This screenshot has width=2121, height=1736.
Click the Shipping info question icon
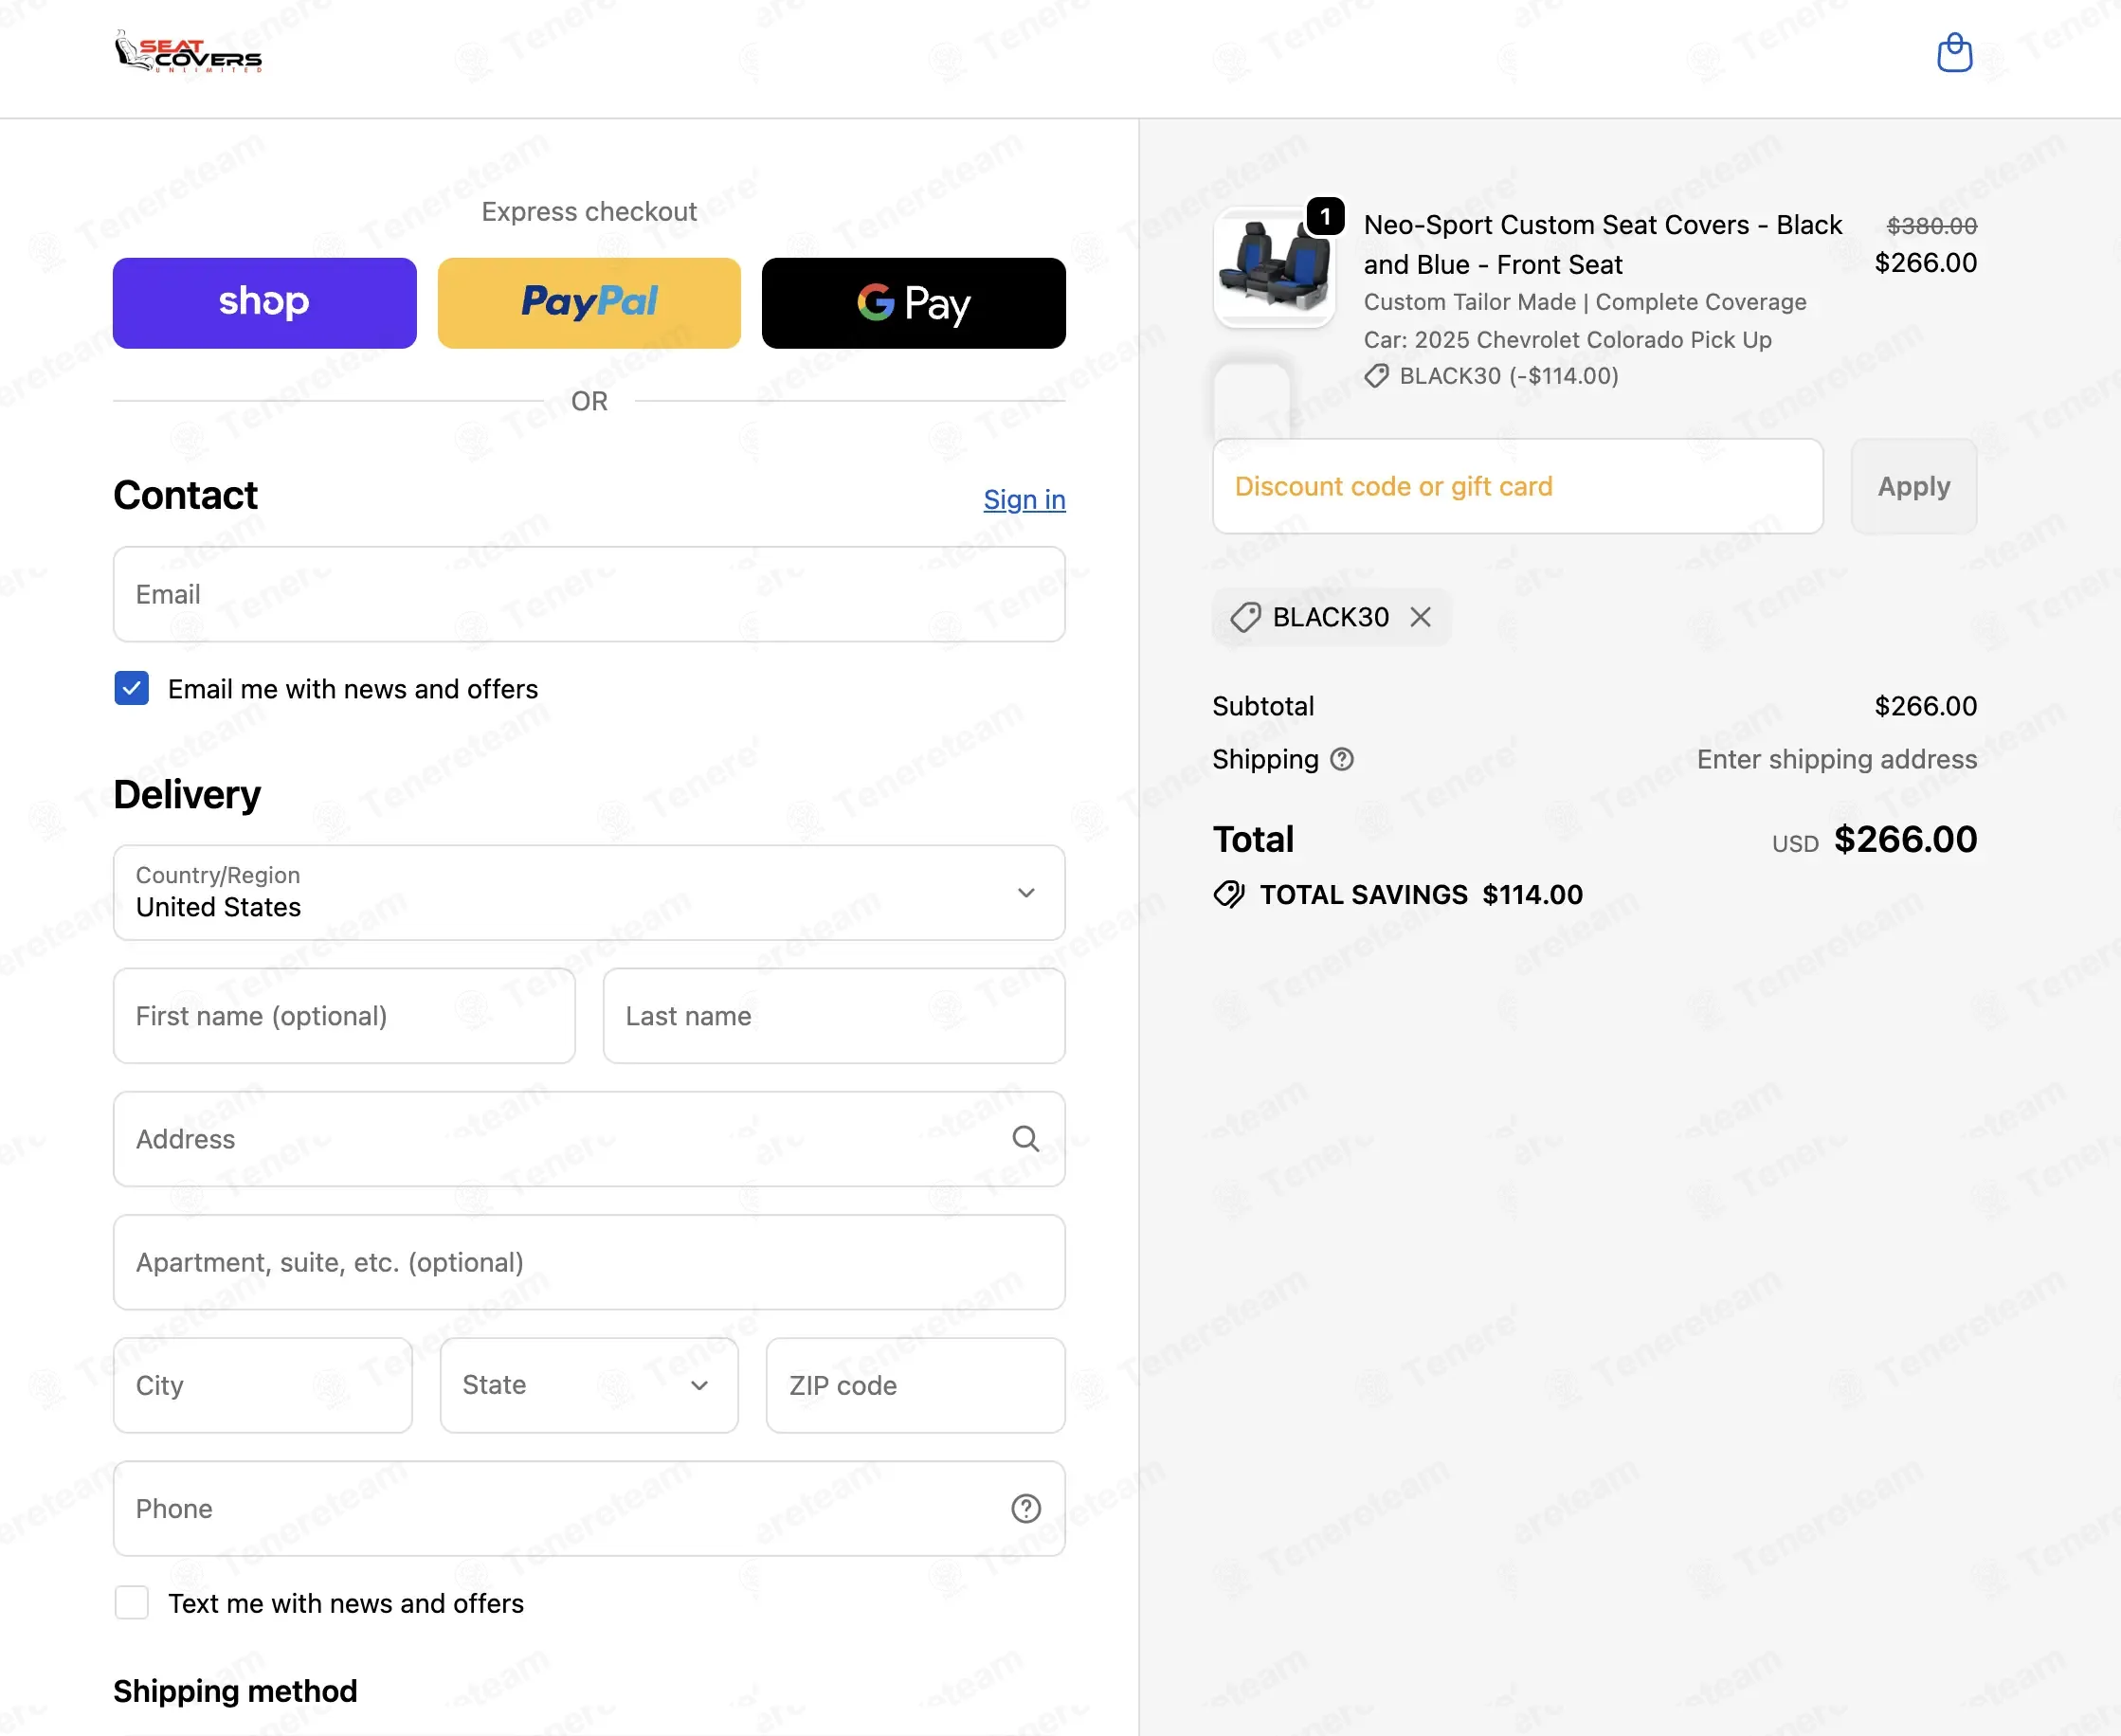coord(1342,760)
